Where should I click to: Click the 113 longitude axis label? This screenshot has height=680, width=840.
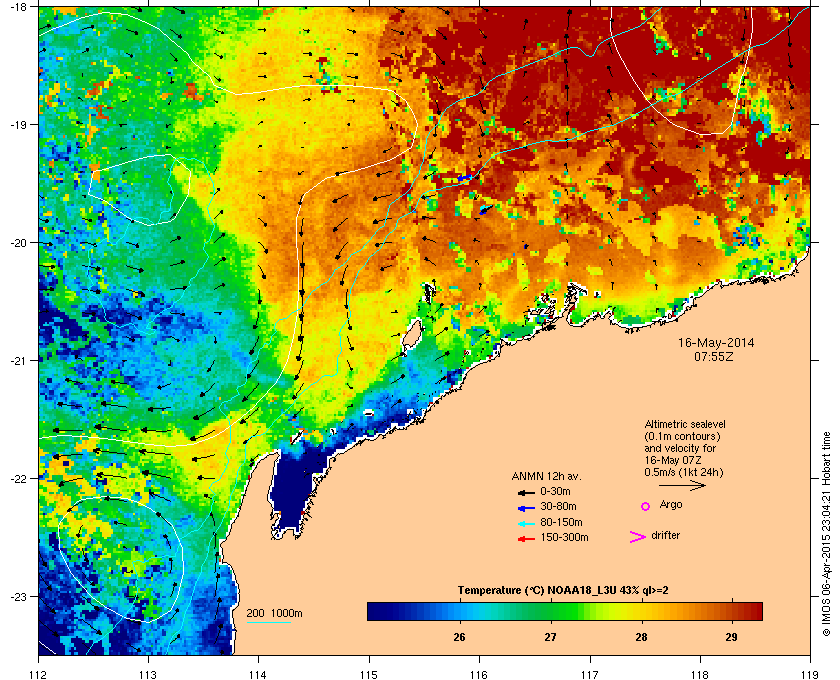pyautogui.click(x=148, y=674)
